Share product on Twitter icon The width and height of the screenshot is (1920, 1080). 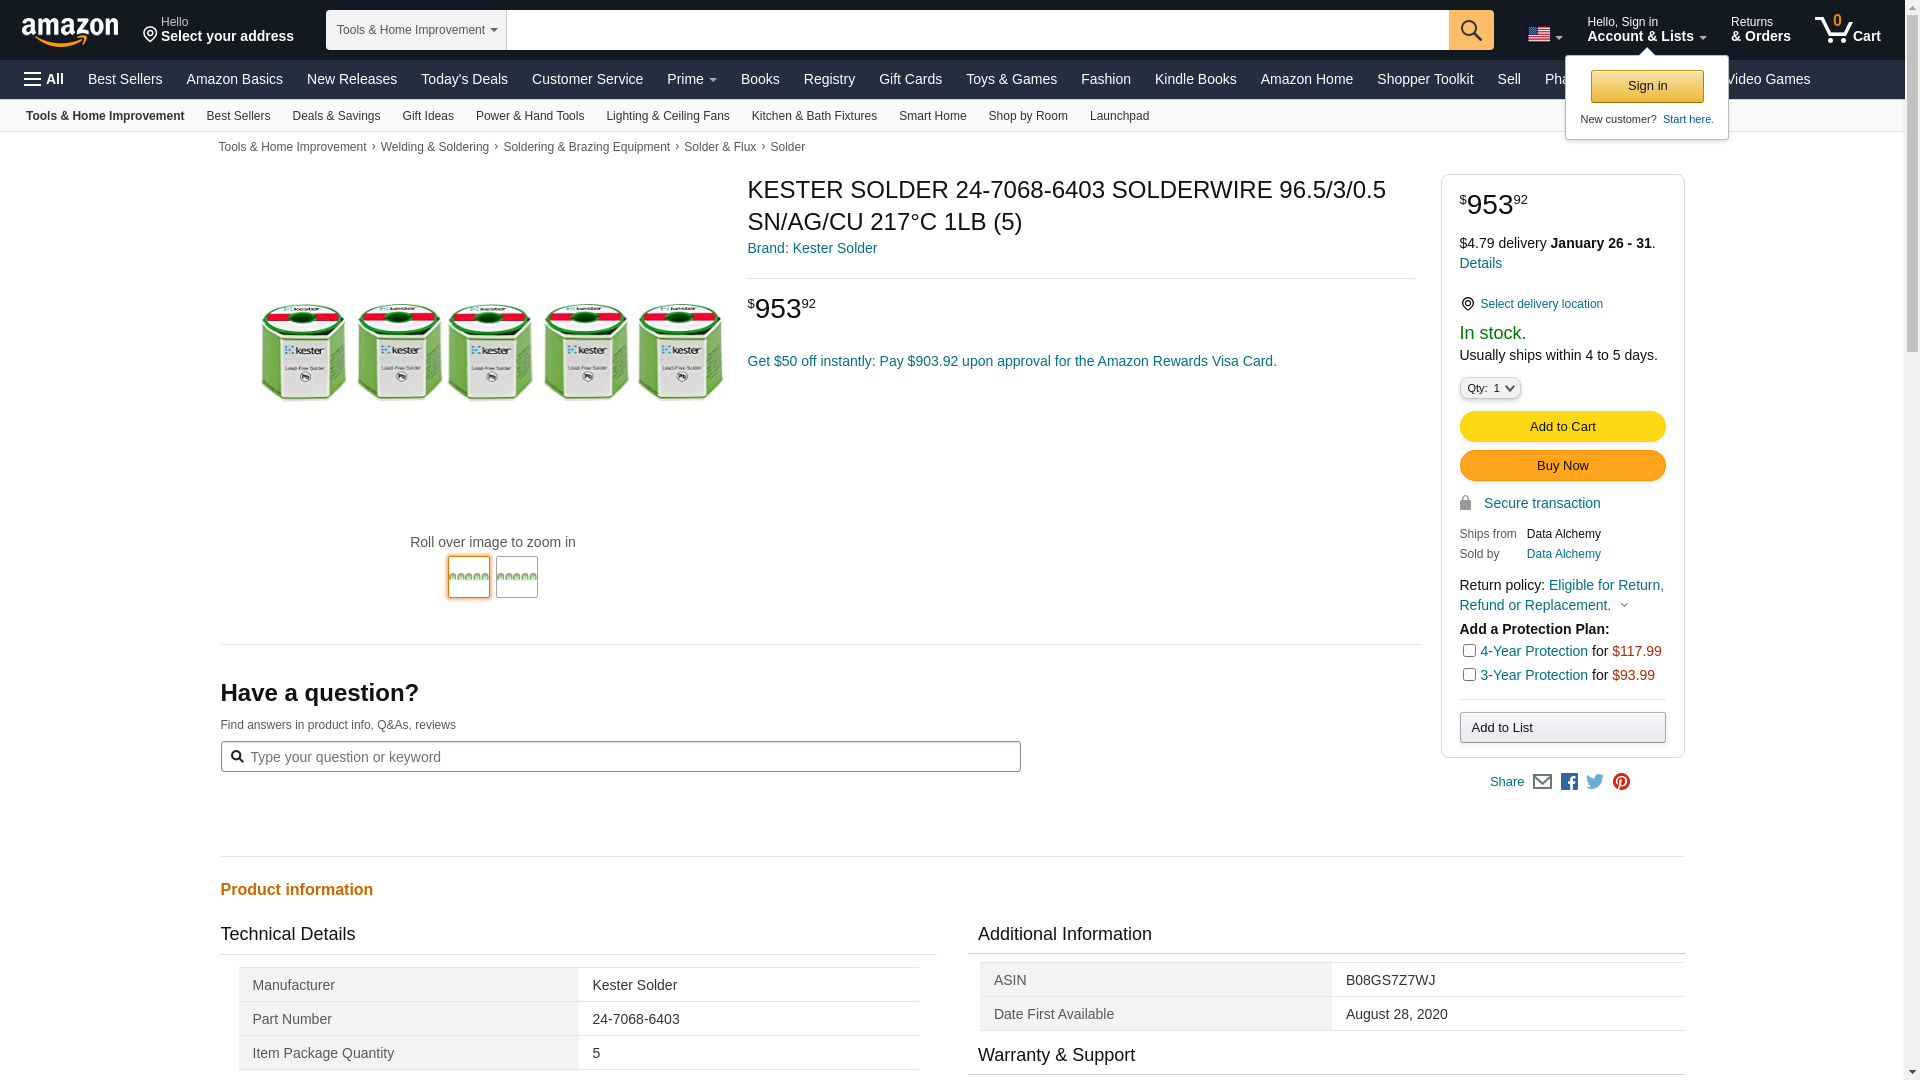coord(1595,782)
